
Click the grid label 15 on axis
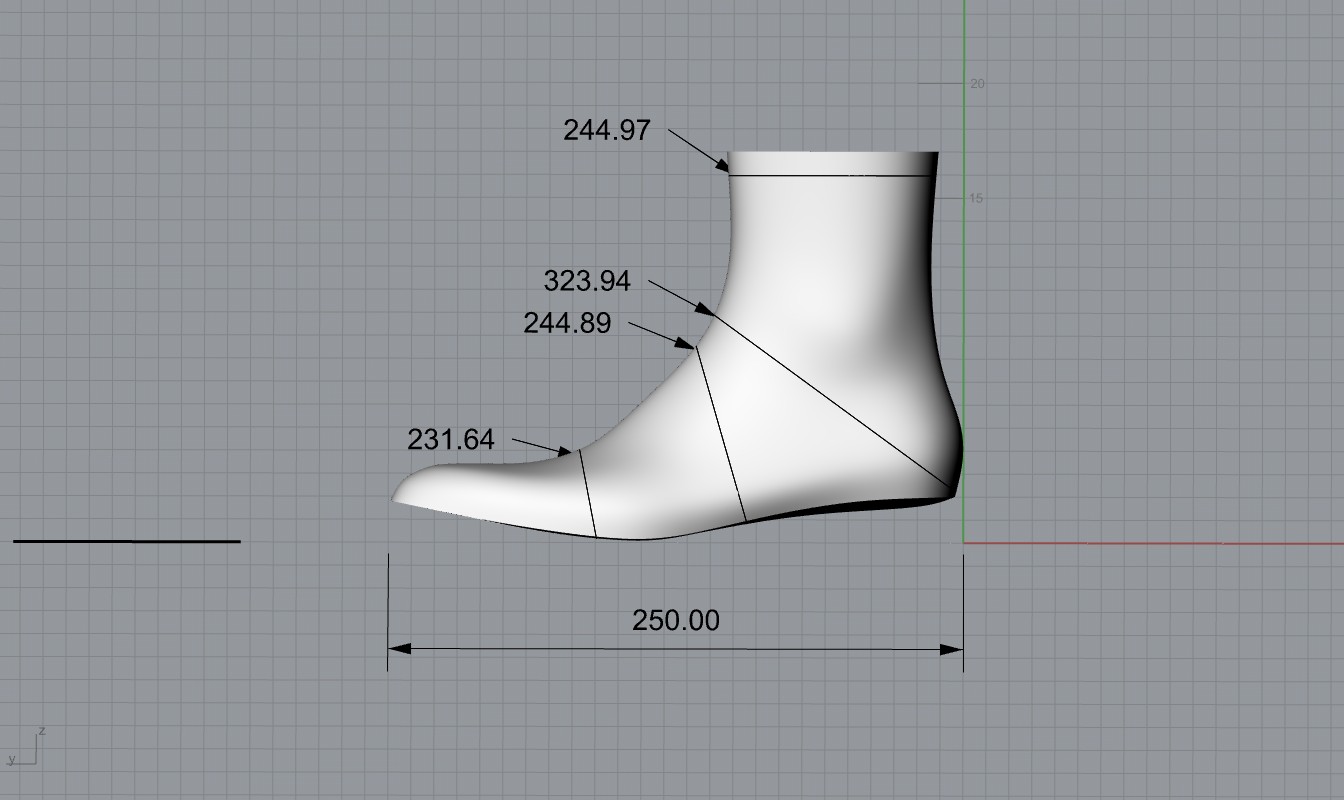pyautogui.click(x=977, y=199)
